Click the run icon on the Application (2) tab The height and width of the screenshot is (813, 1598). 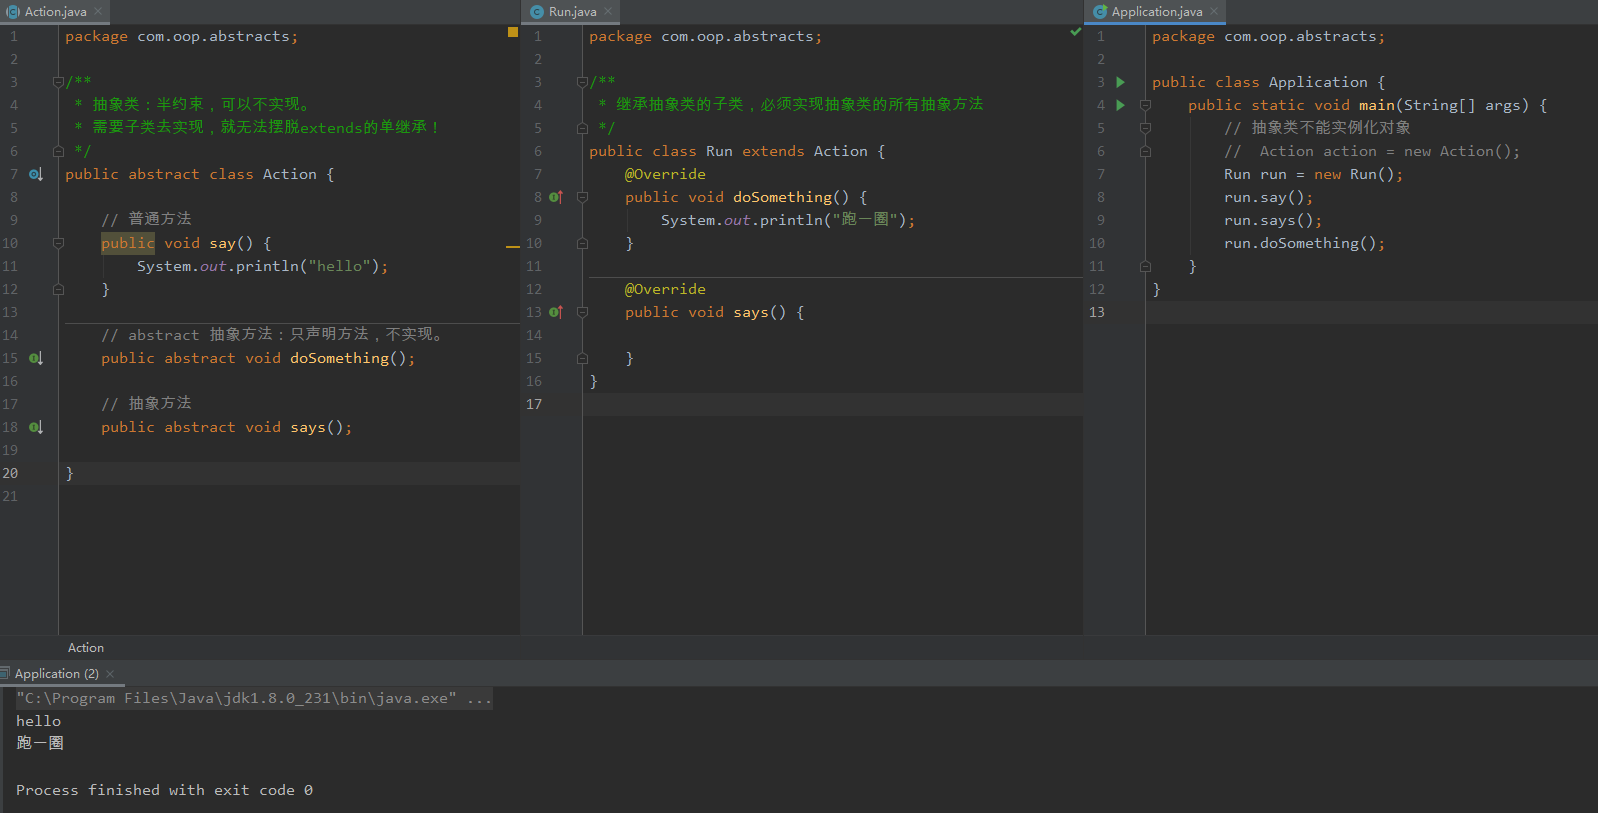click(5, 674)
